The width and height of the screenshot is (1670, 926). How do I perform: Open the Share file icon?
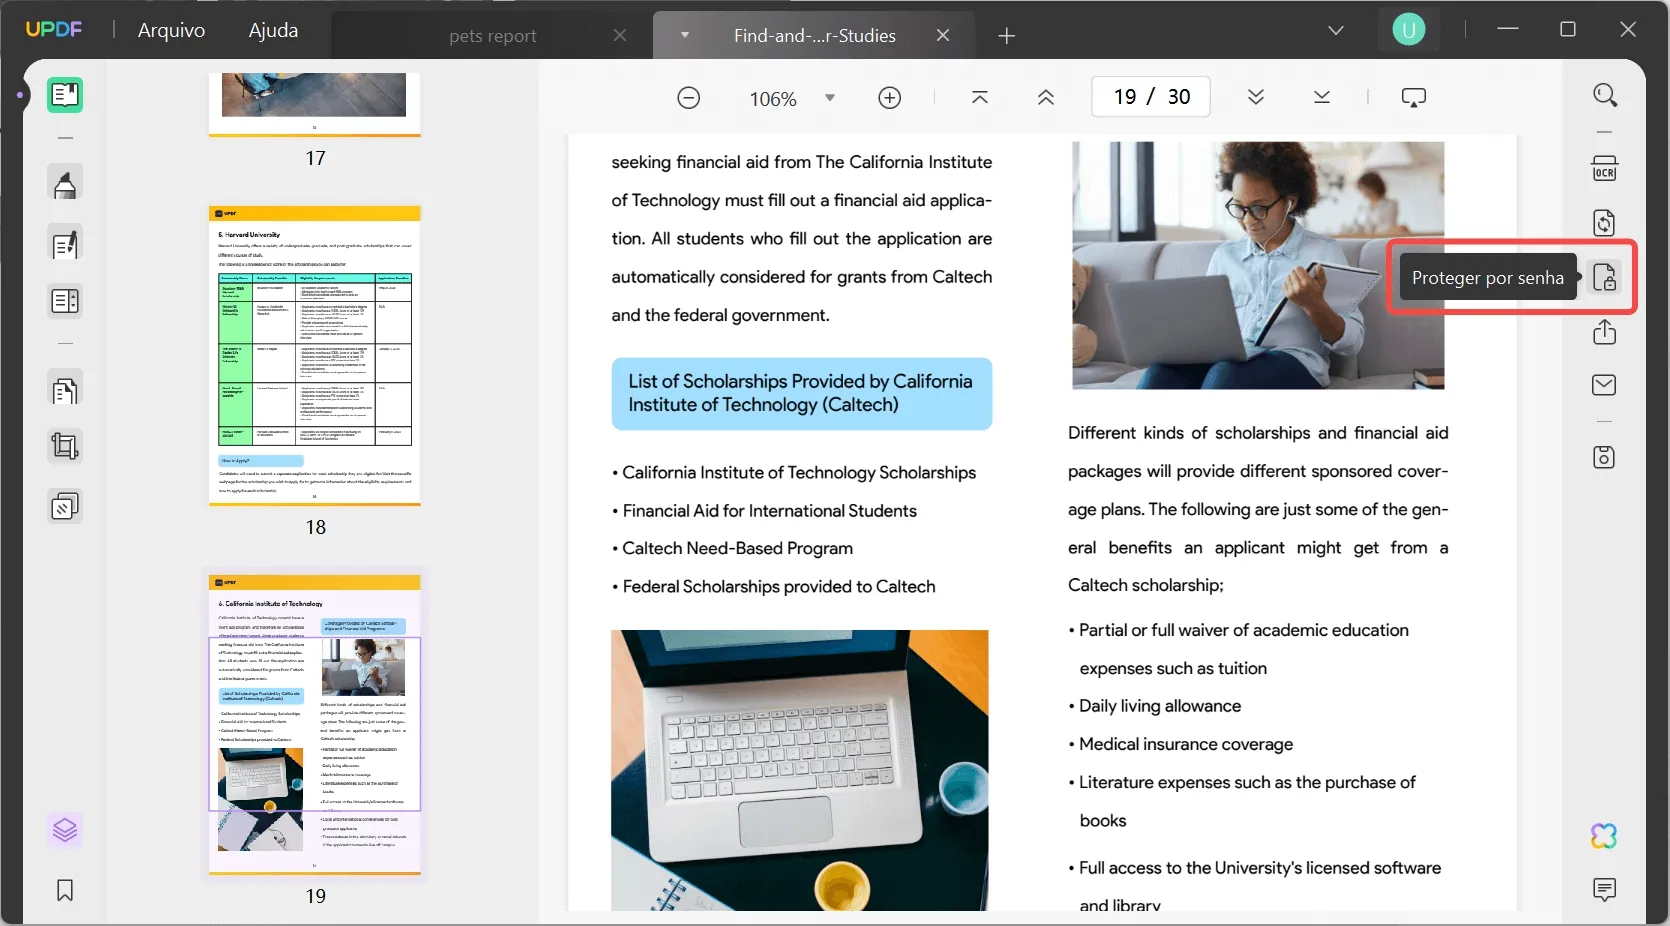[1604, 332]
